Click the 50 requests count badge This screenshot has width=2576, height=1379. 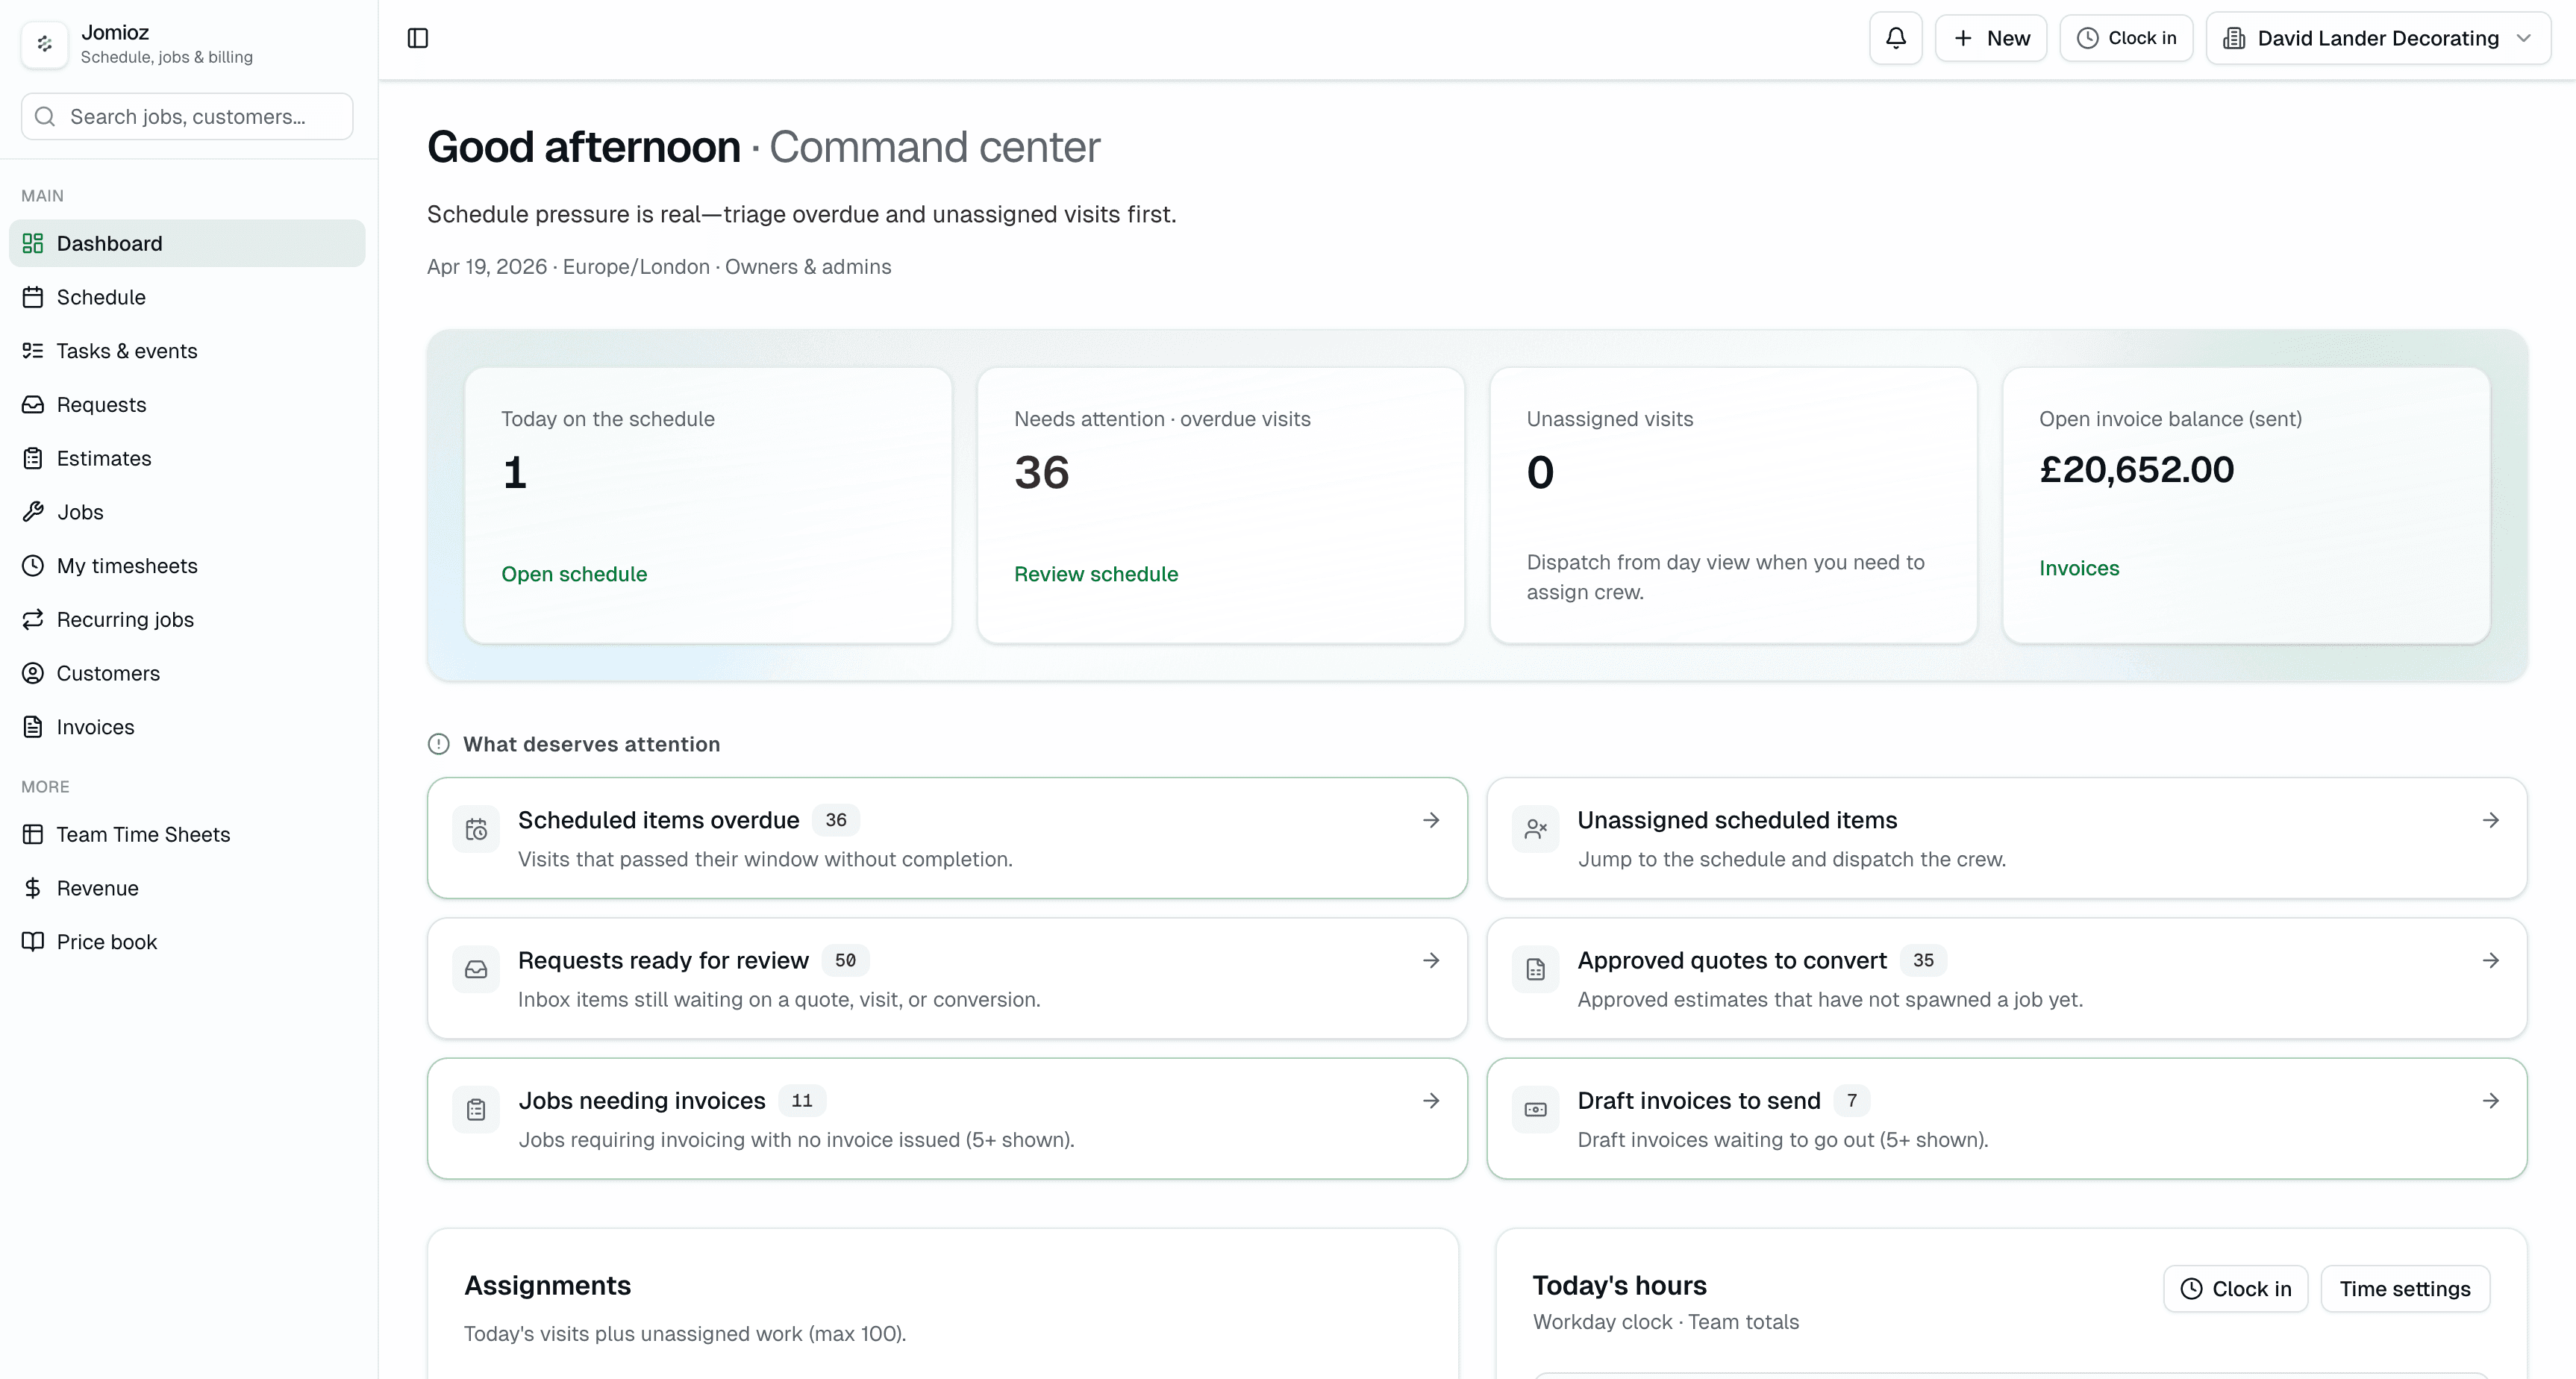click(x=845, y=960)
